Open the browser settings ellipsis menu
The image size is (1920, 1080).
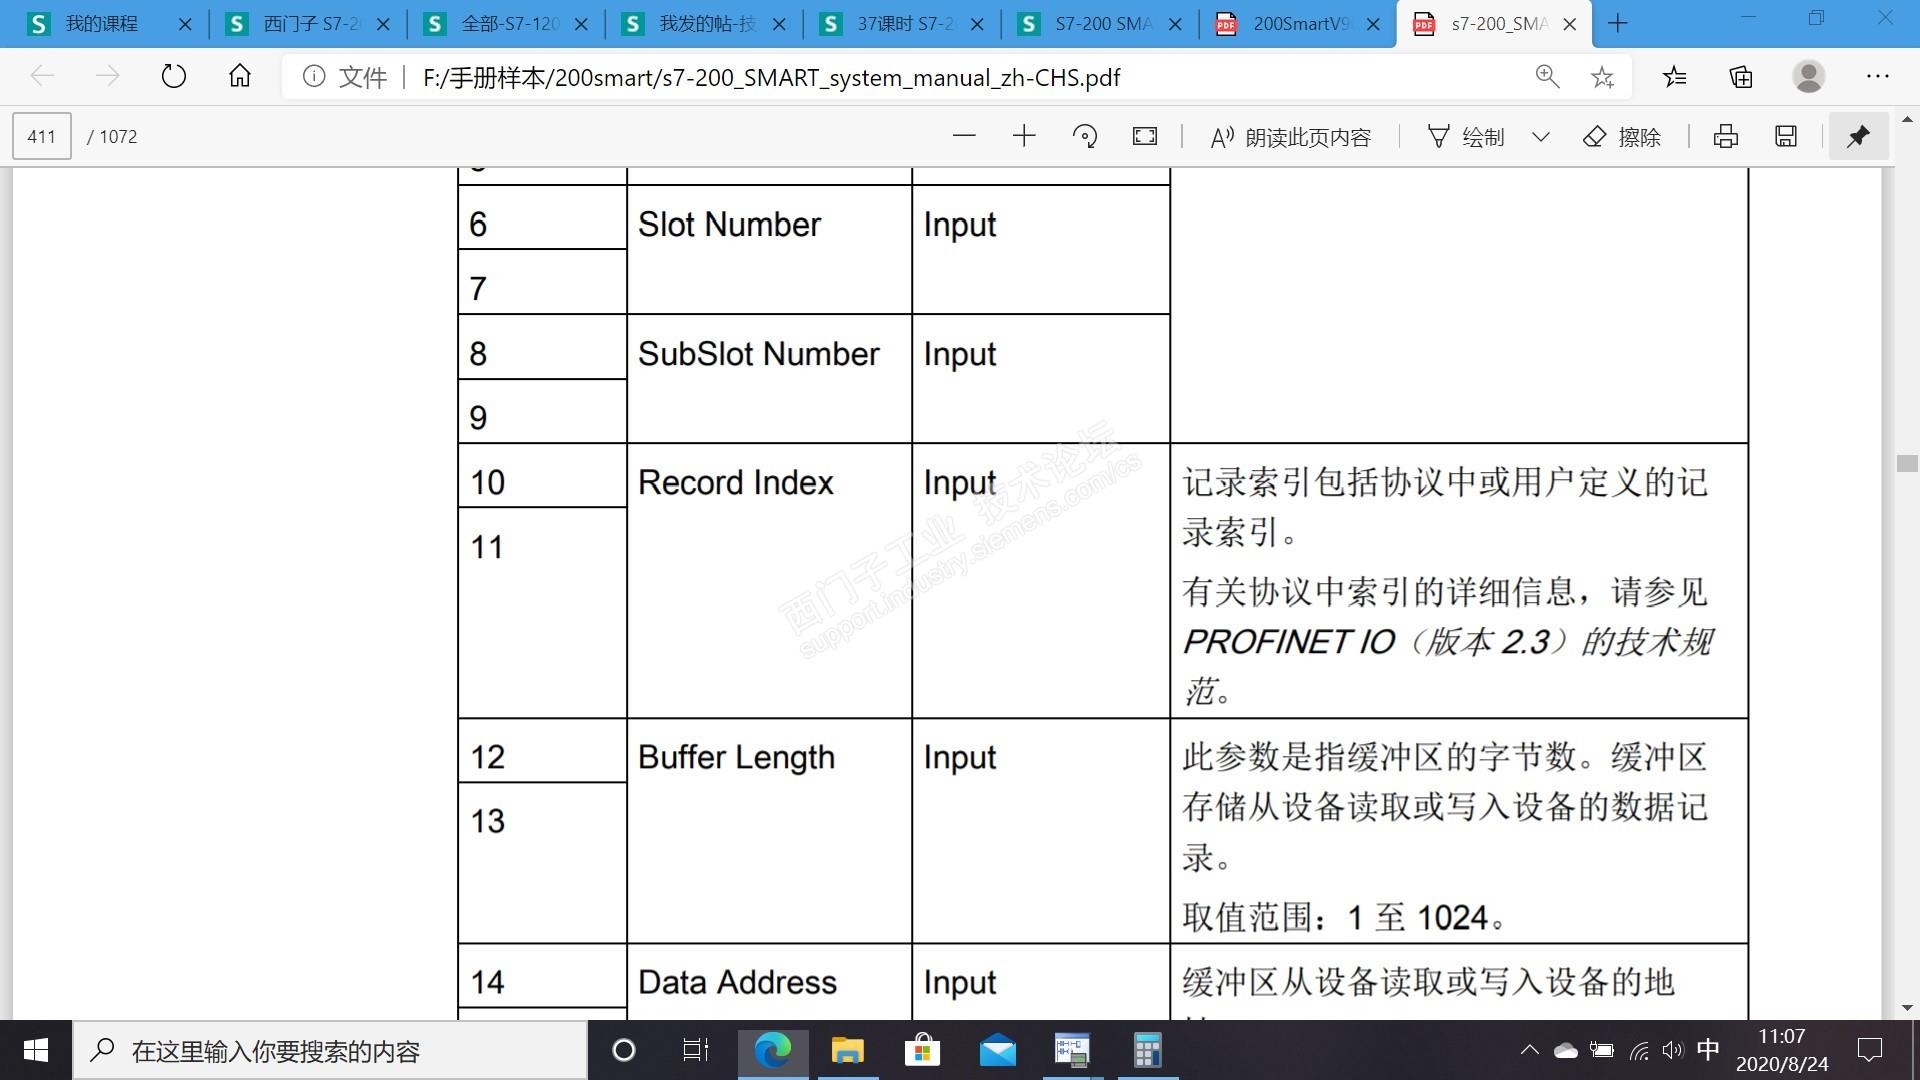tap(1877, 77)
